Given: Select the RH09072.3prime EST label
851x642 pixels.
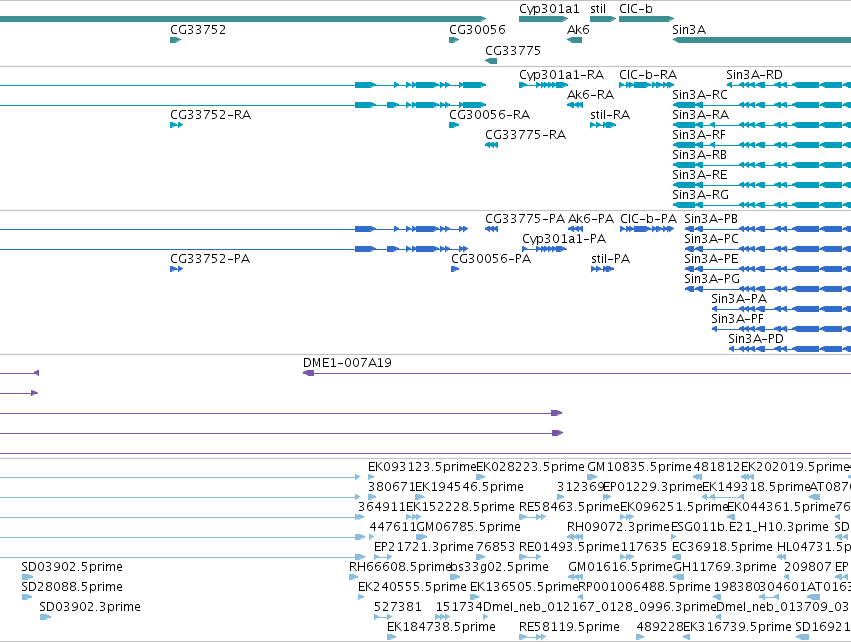Looking at the screenshot, I should pyautogui.click(x=618, y=527).
